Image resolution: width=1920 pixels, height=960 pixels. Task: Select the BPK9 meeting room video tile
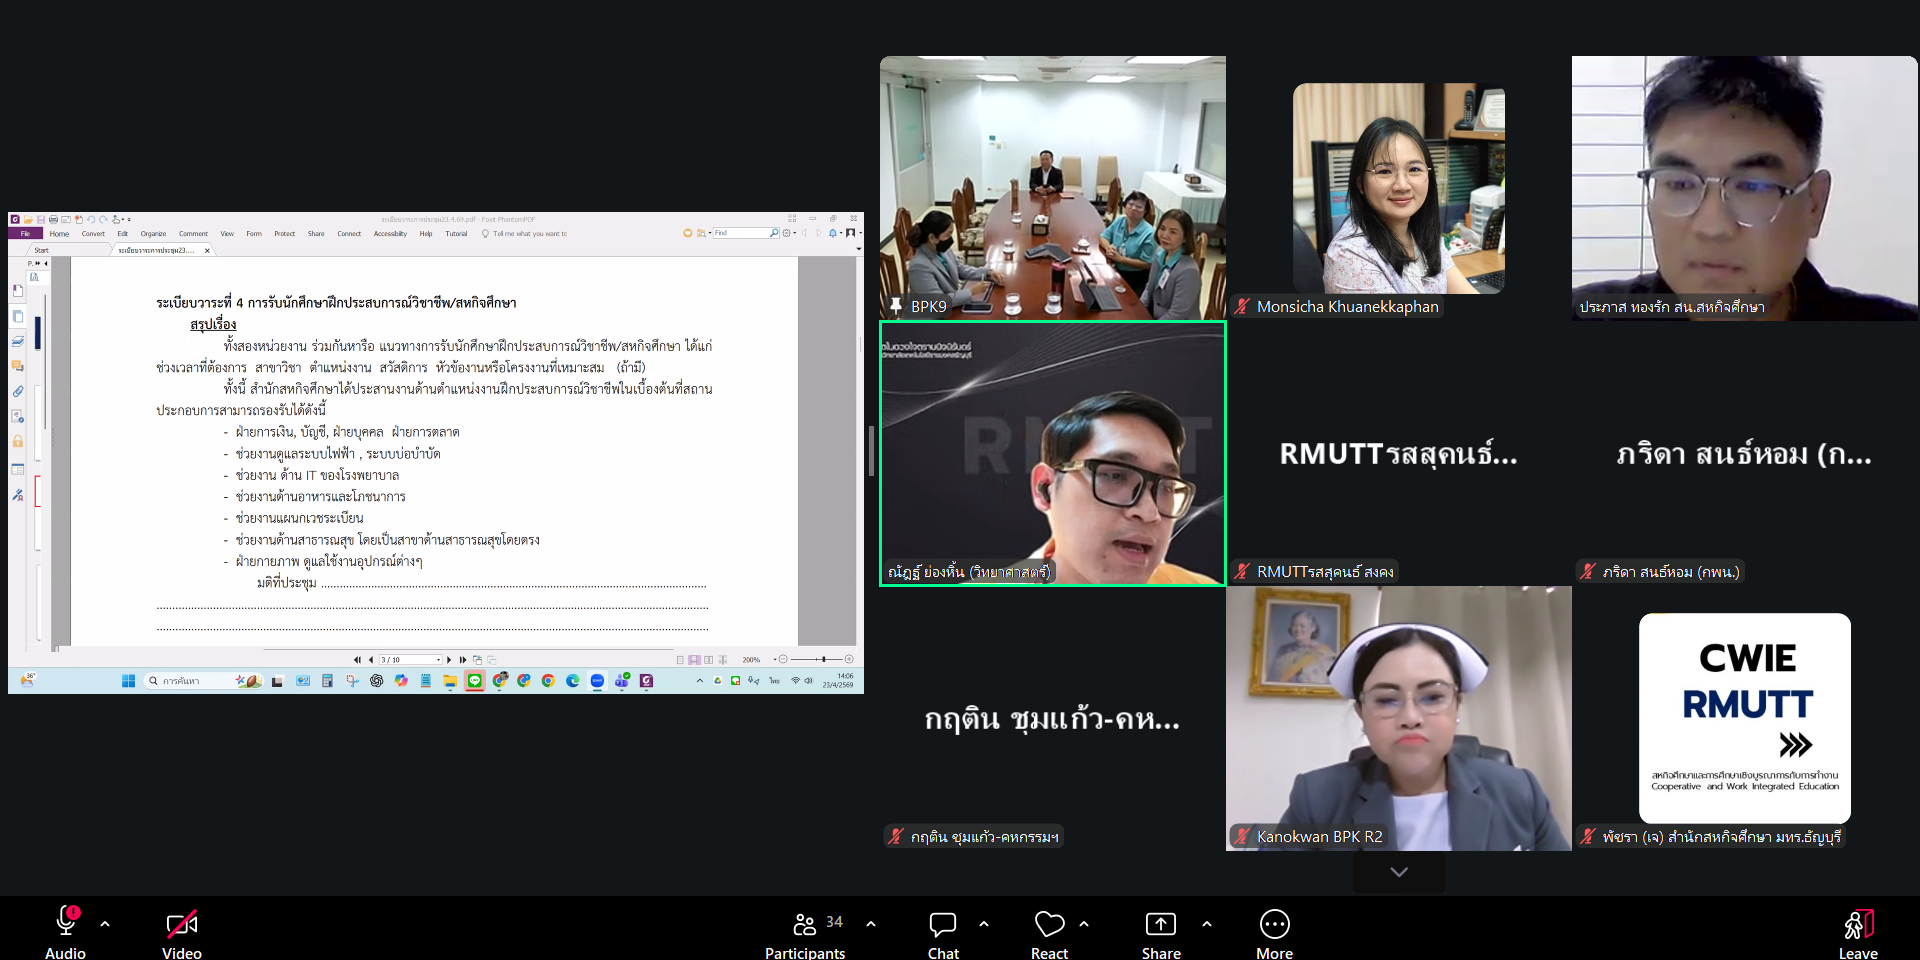(1052, 186)
